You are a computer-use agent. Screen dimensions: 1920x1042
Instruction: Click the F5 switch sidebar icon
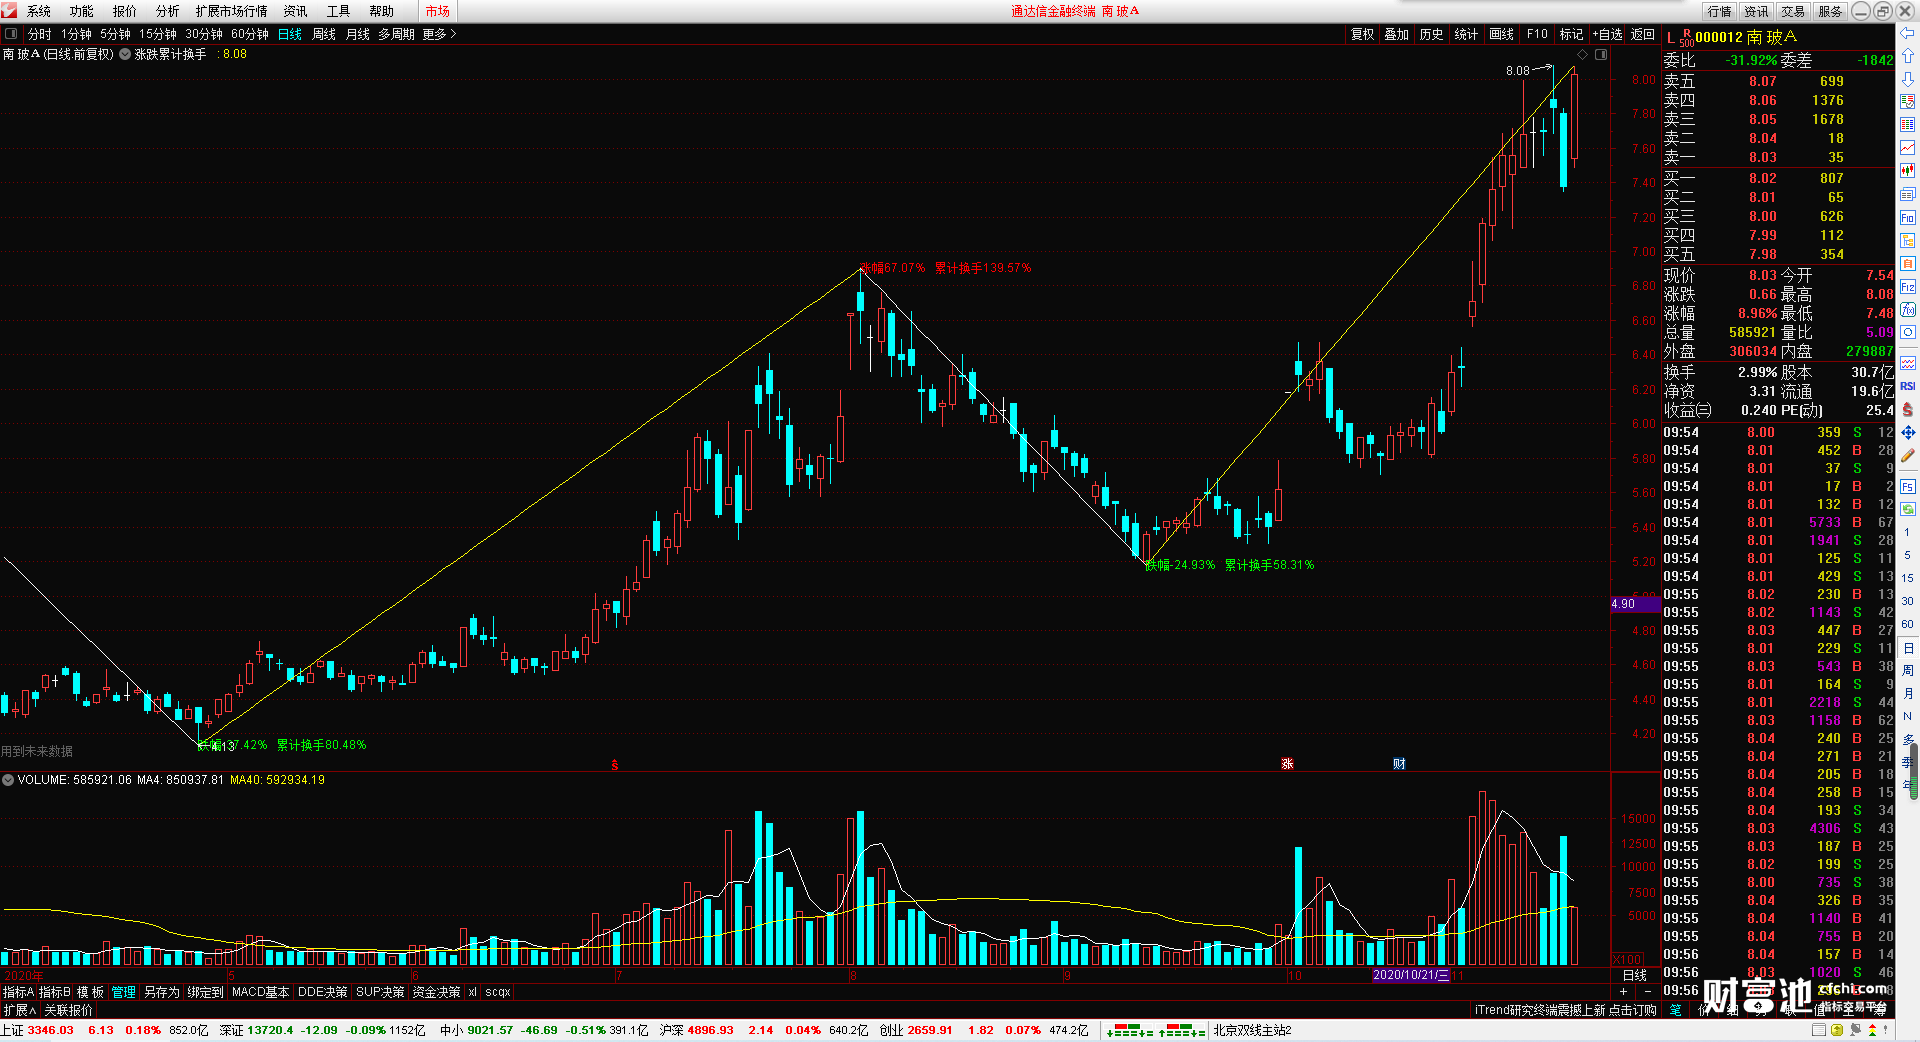(1908, 487)
